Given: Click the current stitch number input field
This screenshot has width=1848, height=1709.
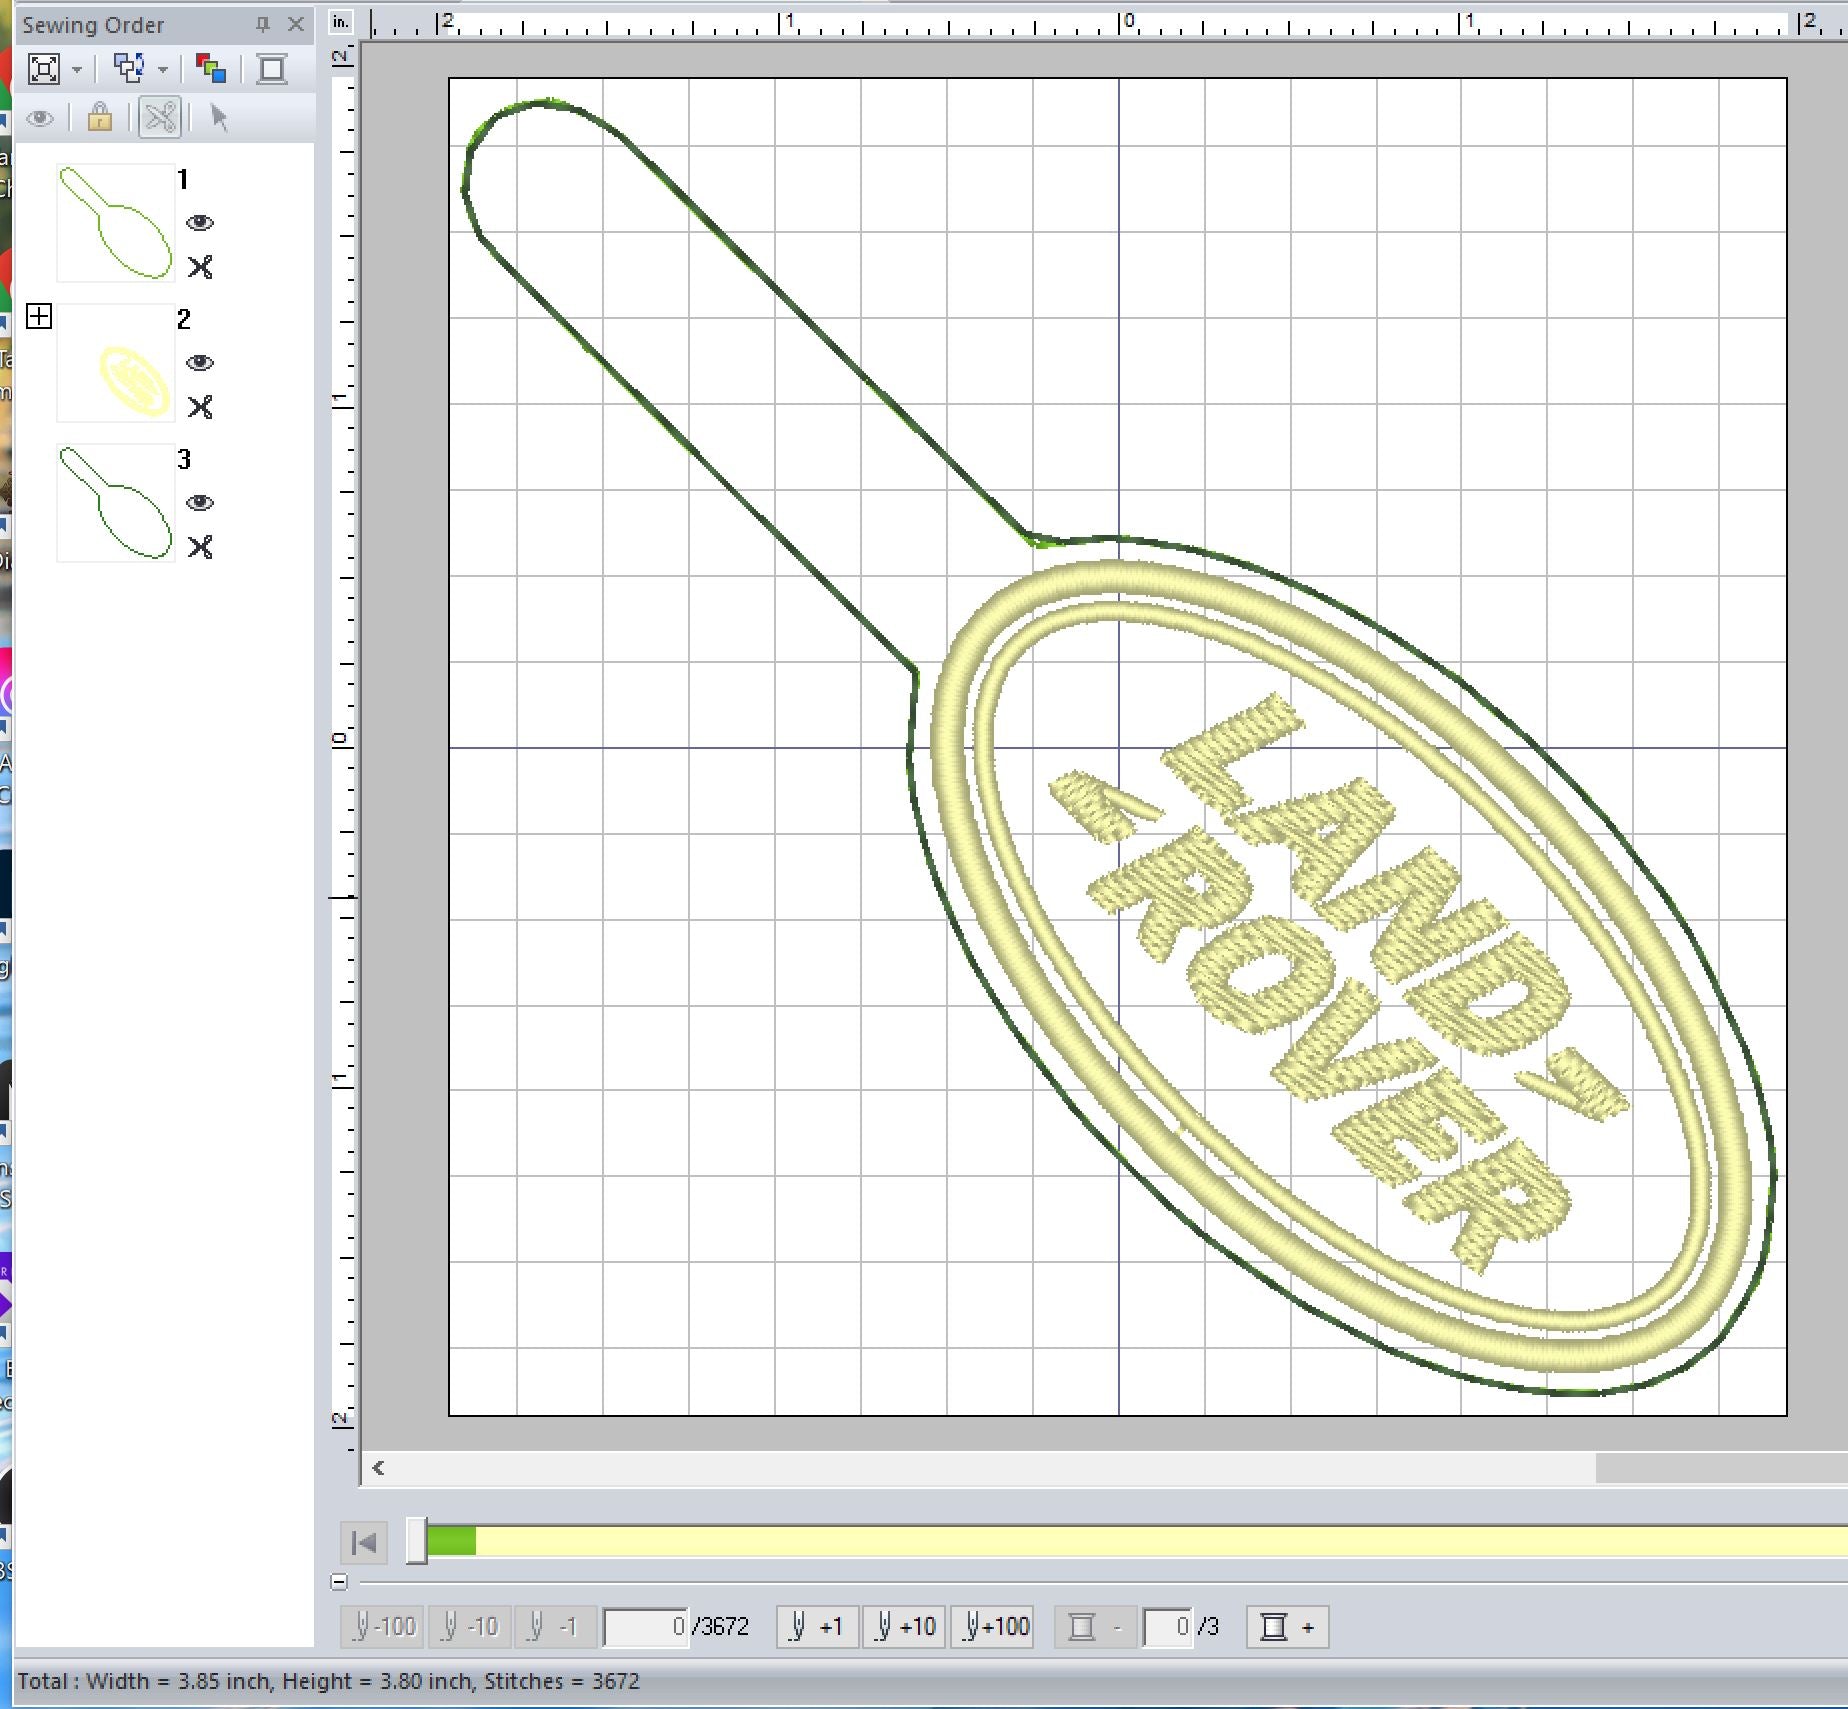Looking at the screenshot, I should [x=646, y=1627].
